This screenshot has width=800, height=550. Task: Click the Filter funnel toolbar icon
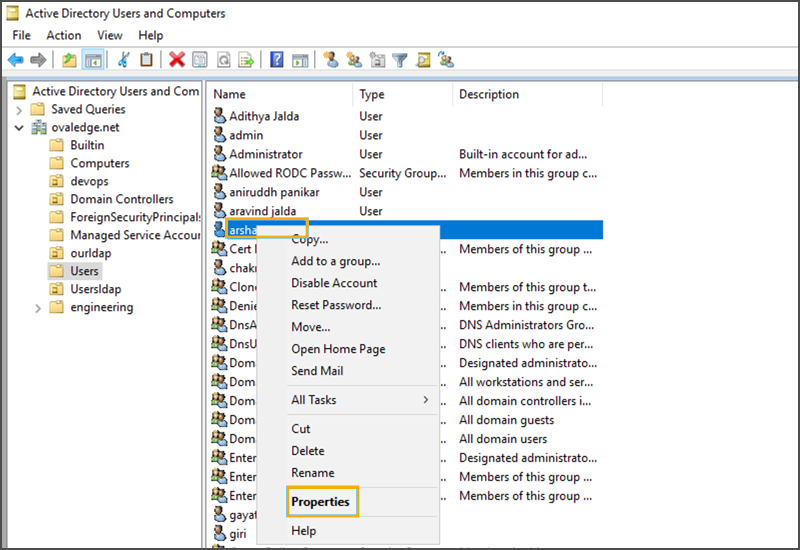(x=401, y=60)
